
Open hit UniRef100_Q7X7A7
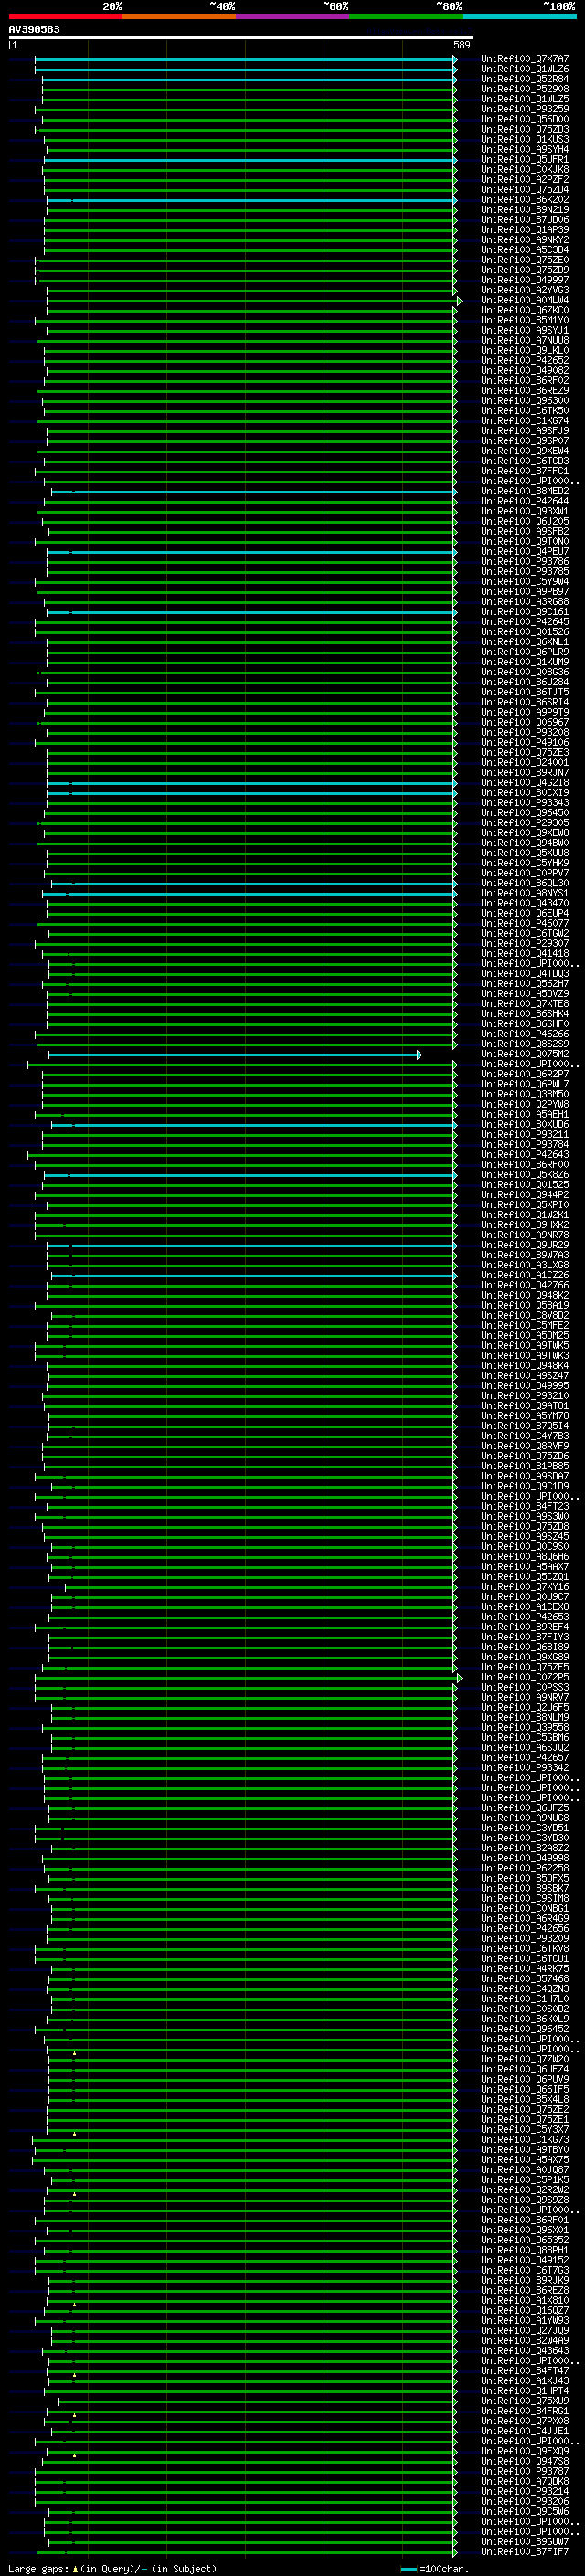[x=524, y=60]
